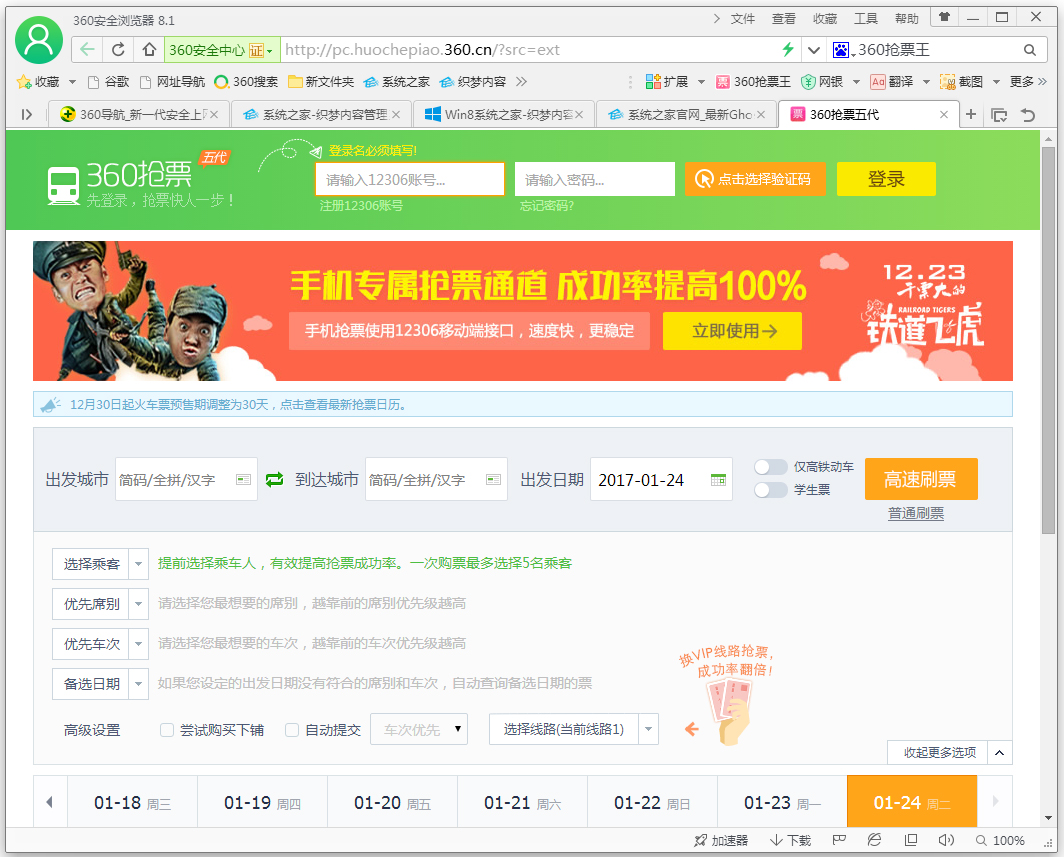The height and width of the screenshot is (857, 1064).
Task: Click the password input field
Action: point(595,179)
